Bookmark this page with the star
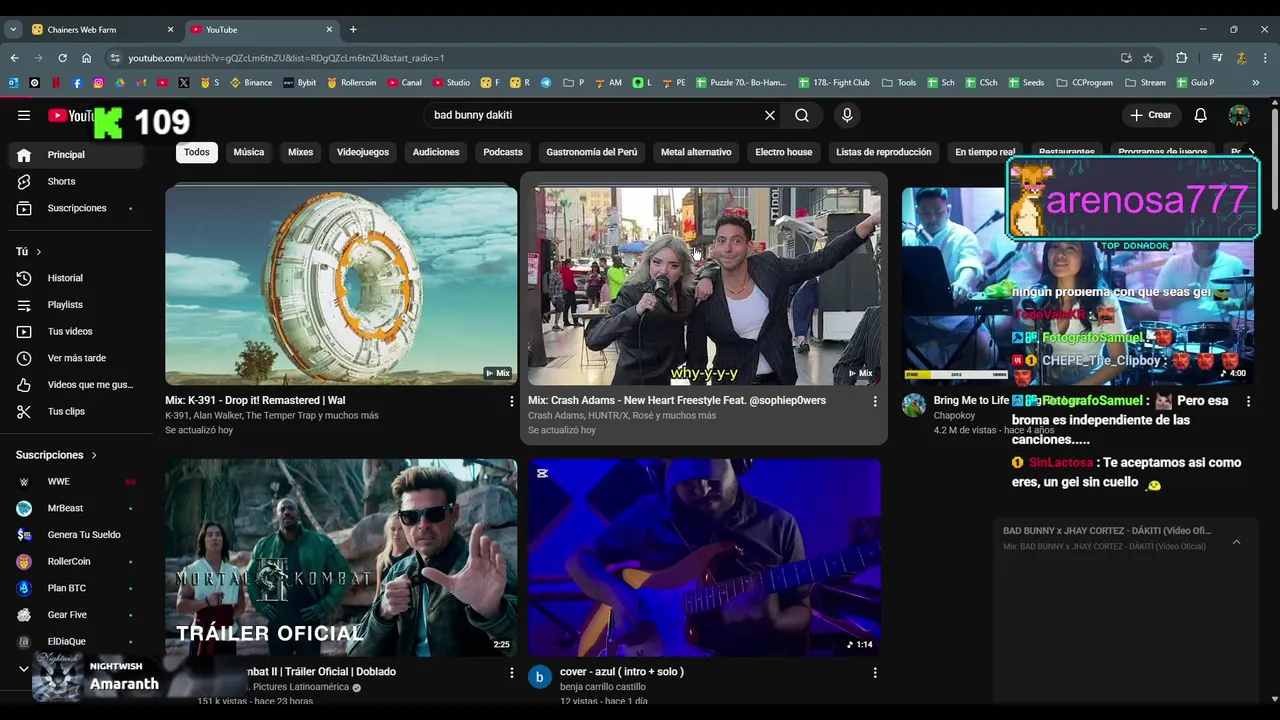This screenshot has height=720, width=1280. click(1148, 58)
